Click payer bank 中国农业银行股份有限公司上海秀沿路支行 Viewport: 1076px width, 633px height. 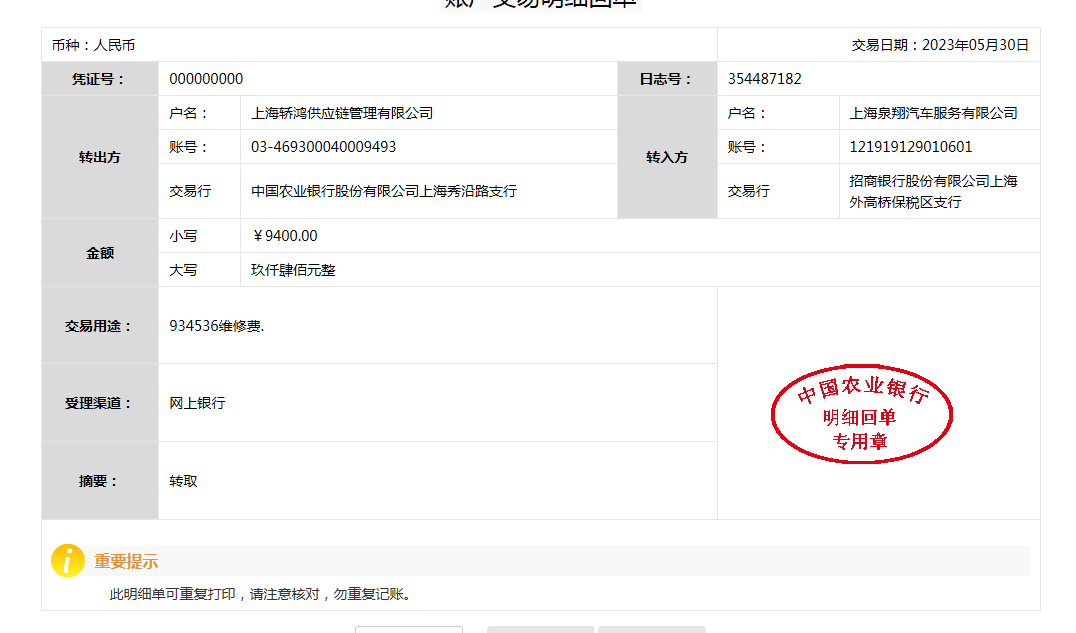click(x=384, y=191)
